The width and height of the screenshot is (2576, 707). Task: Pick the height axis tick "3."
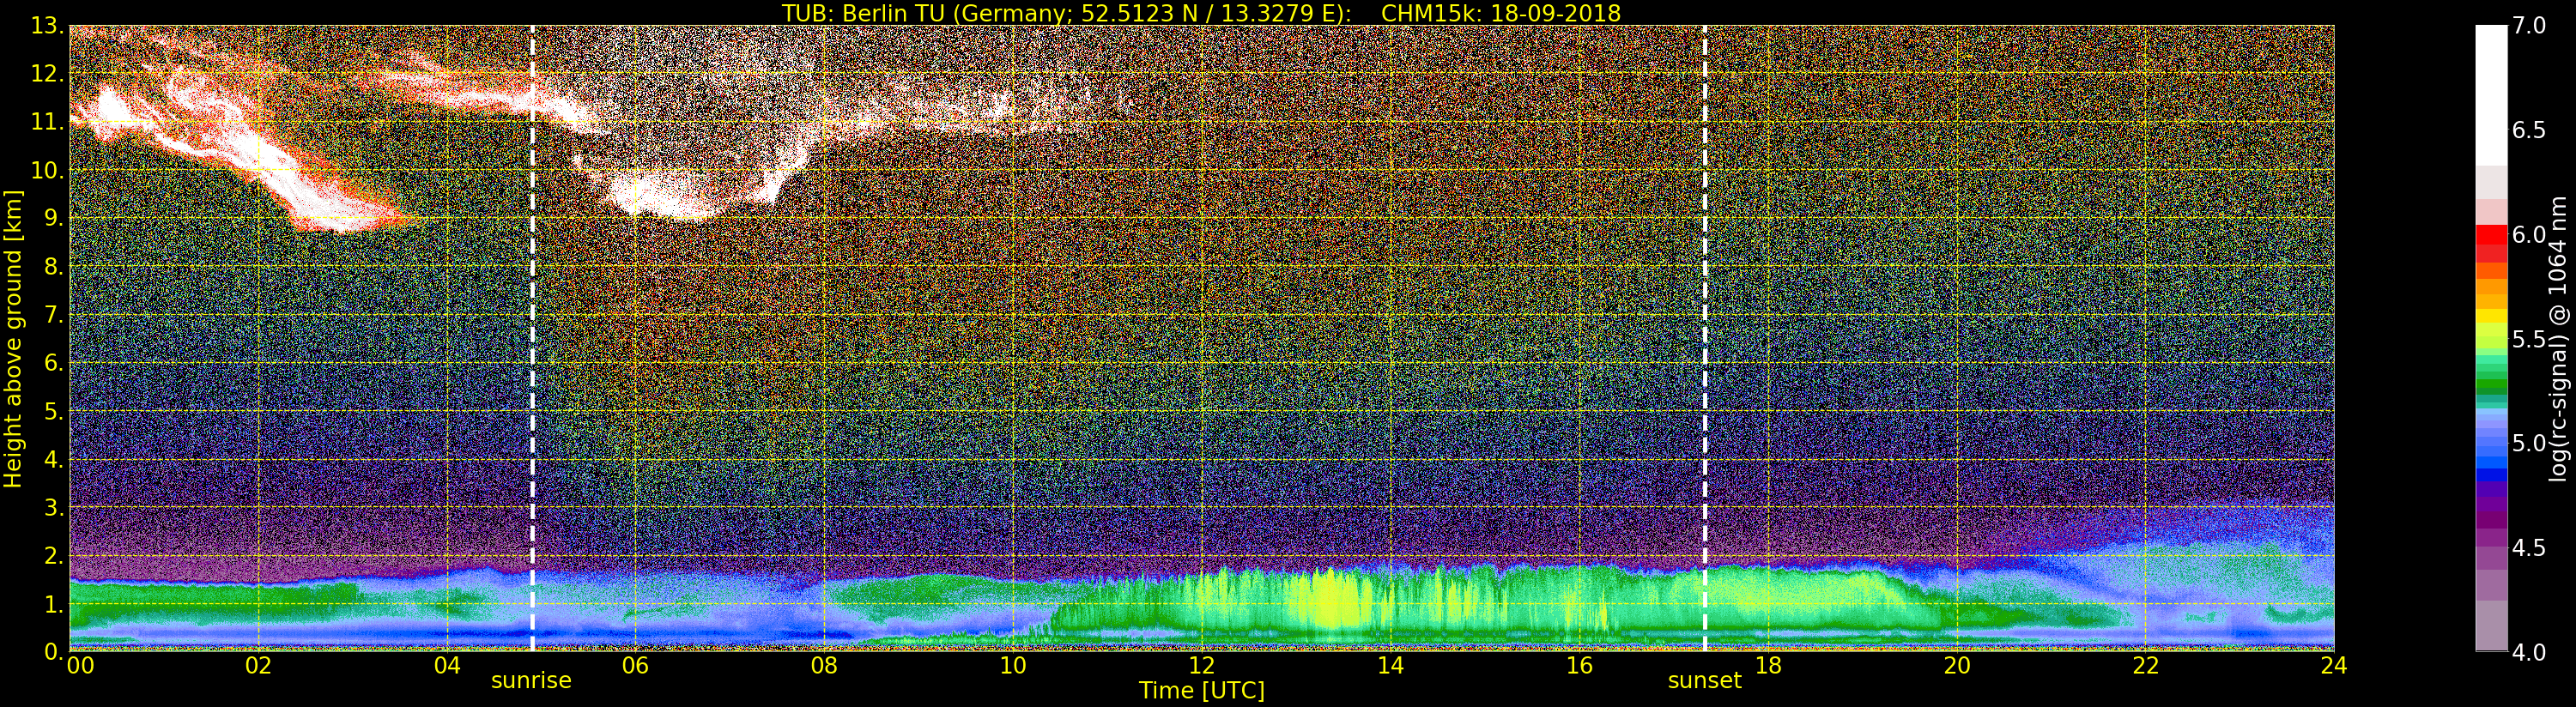[x=54, y=507]
